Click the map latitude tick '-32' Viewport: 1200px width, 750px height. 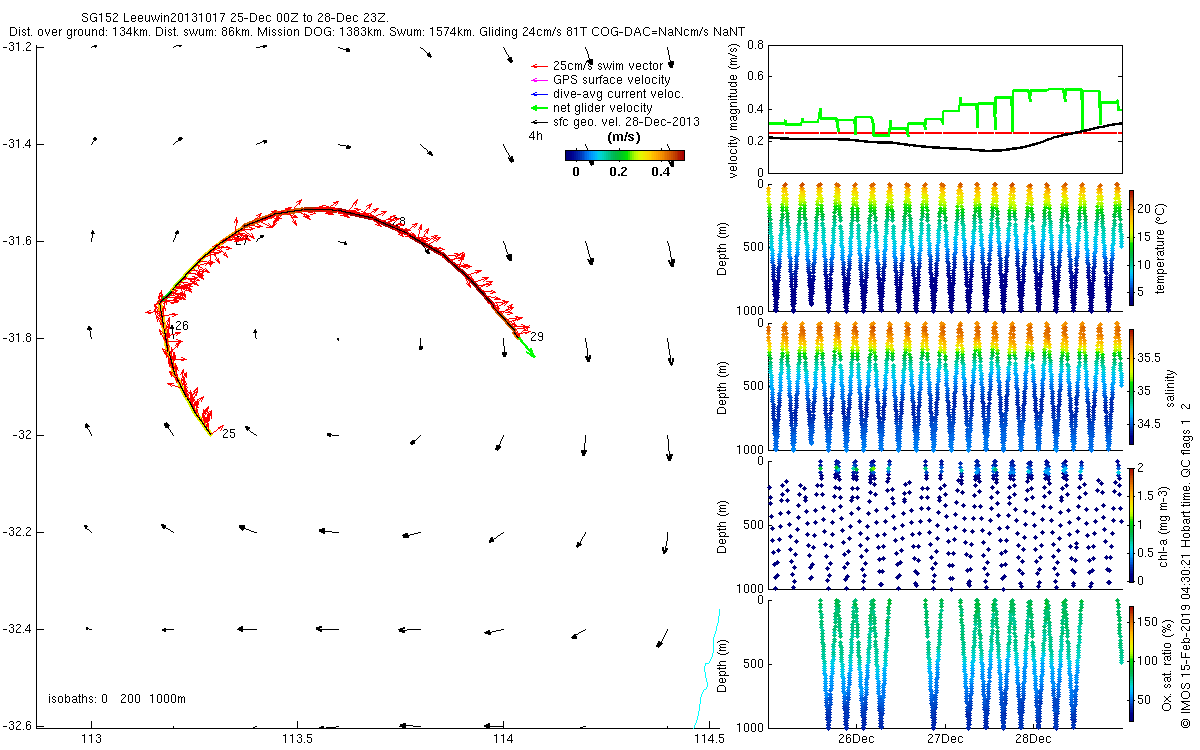(x=23, y=435)
